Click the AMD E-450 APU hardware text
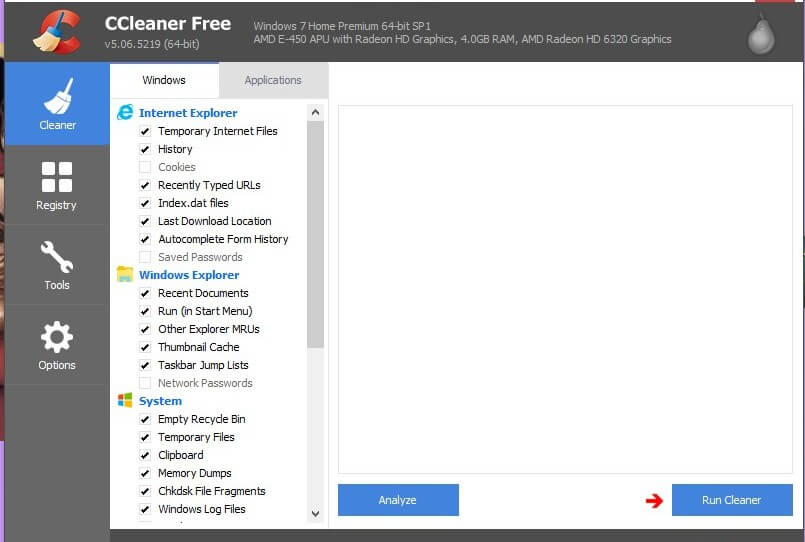Image resolution: width=805 pixels, height=542 pixels. click(462, 39)
